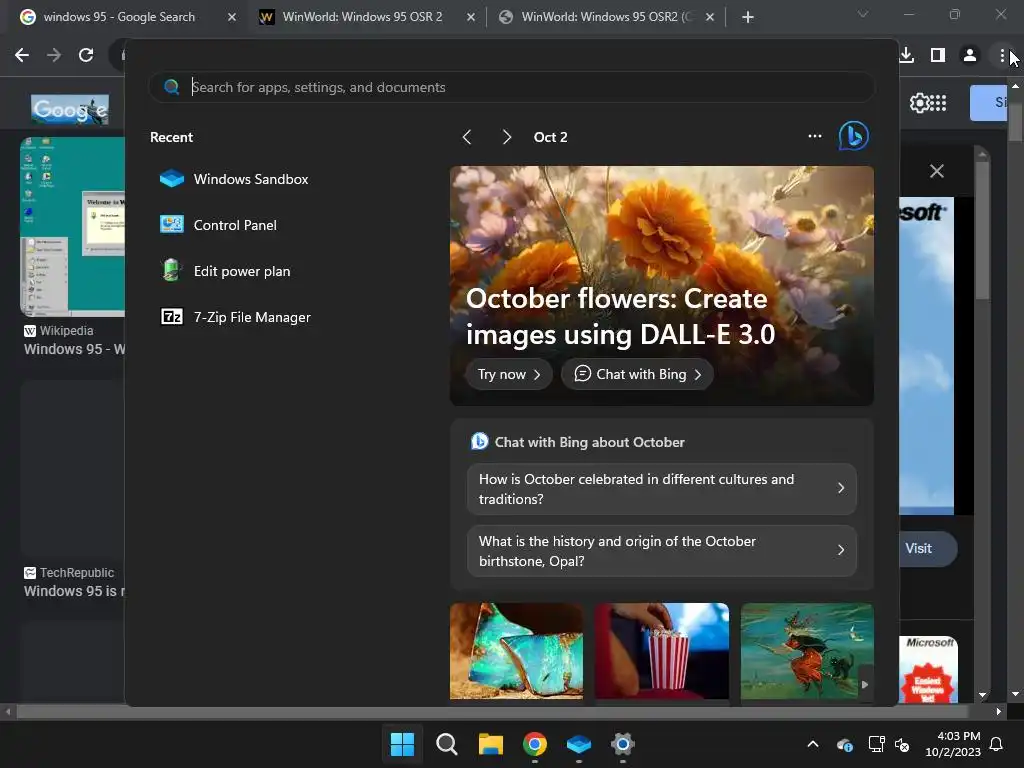The image size is (1024, 768).
Task: Open Settings gear app in taskbar
Action: [622, 744]
